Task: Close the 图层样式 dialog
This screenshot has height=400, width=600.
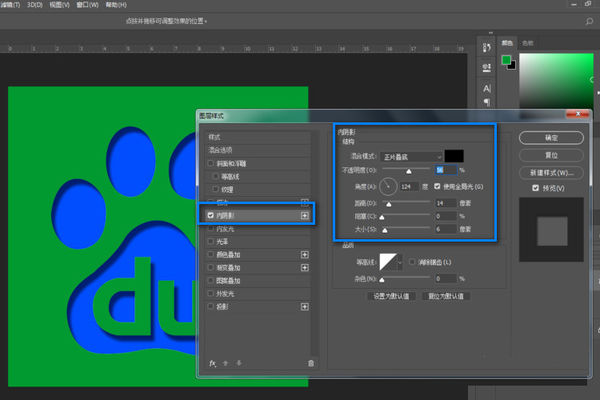Action: (x=578, y=114)
